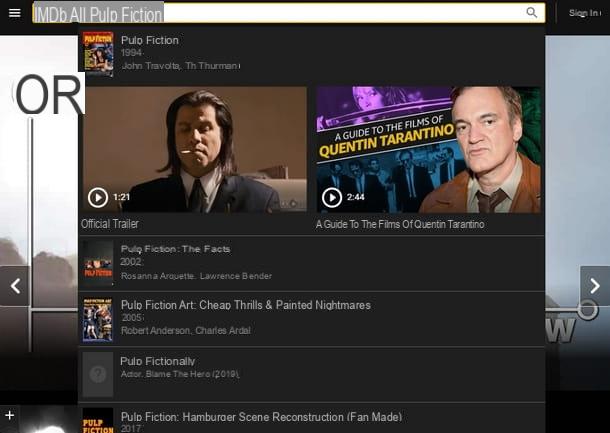This screenshot has height=433, width=610.
Task: Click the Official Trailer caption
Action: tap(110, 224)
